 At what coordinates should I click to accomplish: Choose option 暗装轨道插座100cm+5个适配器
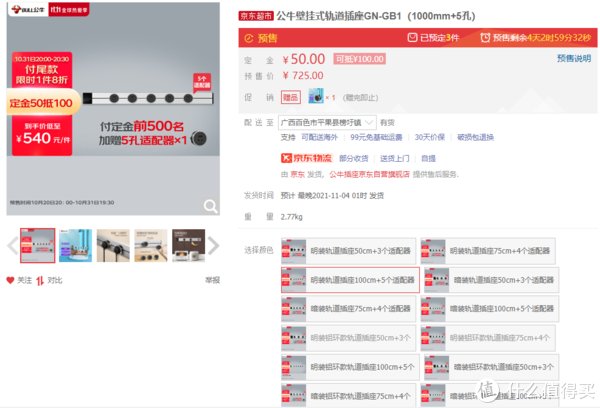pyautogui.click(x=490, y=308)
